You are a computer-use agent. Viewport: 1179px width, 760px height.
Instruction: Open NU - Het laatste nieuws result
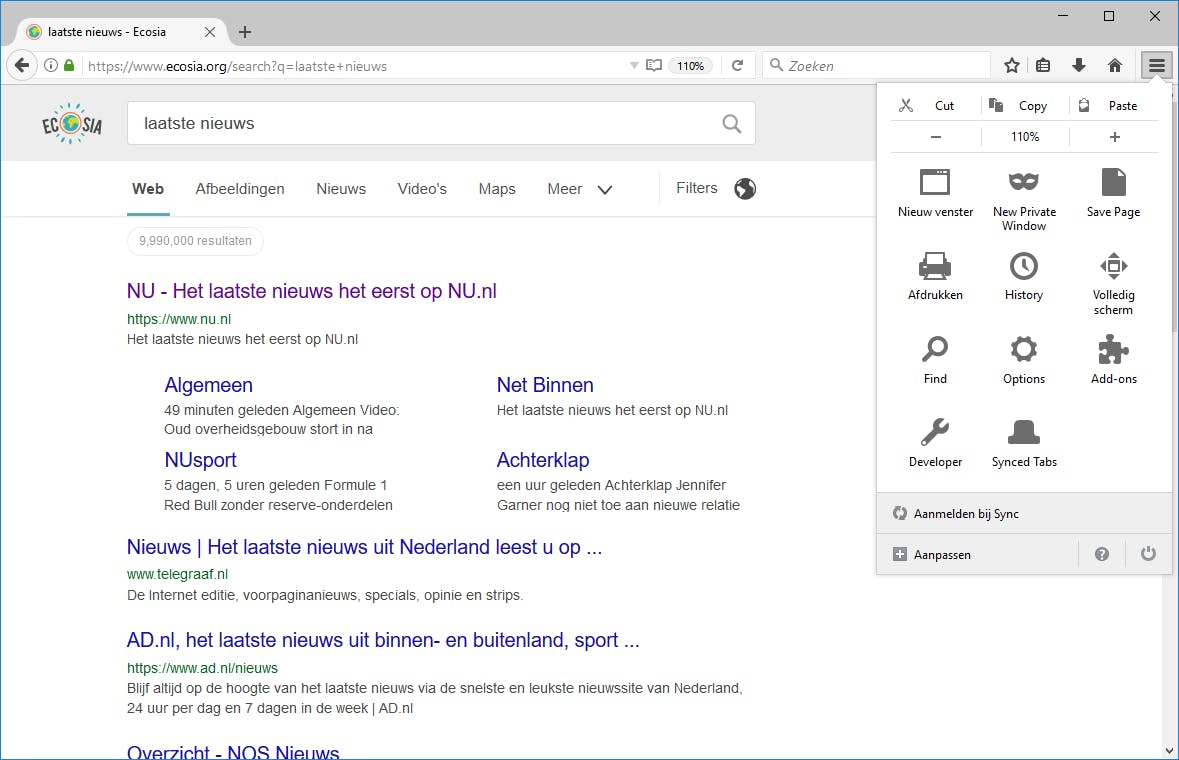click(311, 291)
